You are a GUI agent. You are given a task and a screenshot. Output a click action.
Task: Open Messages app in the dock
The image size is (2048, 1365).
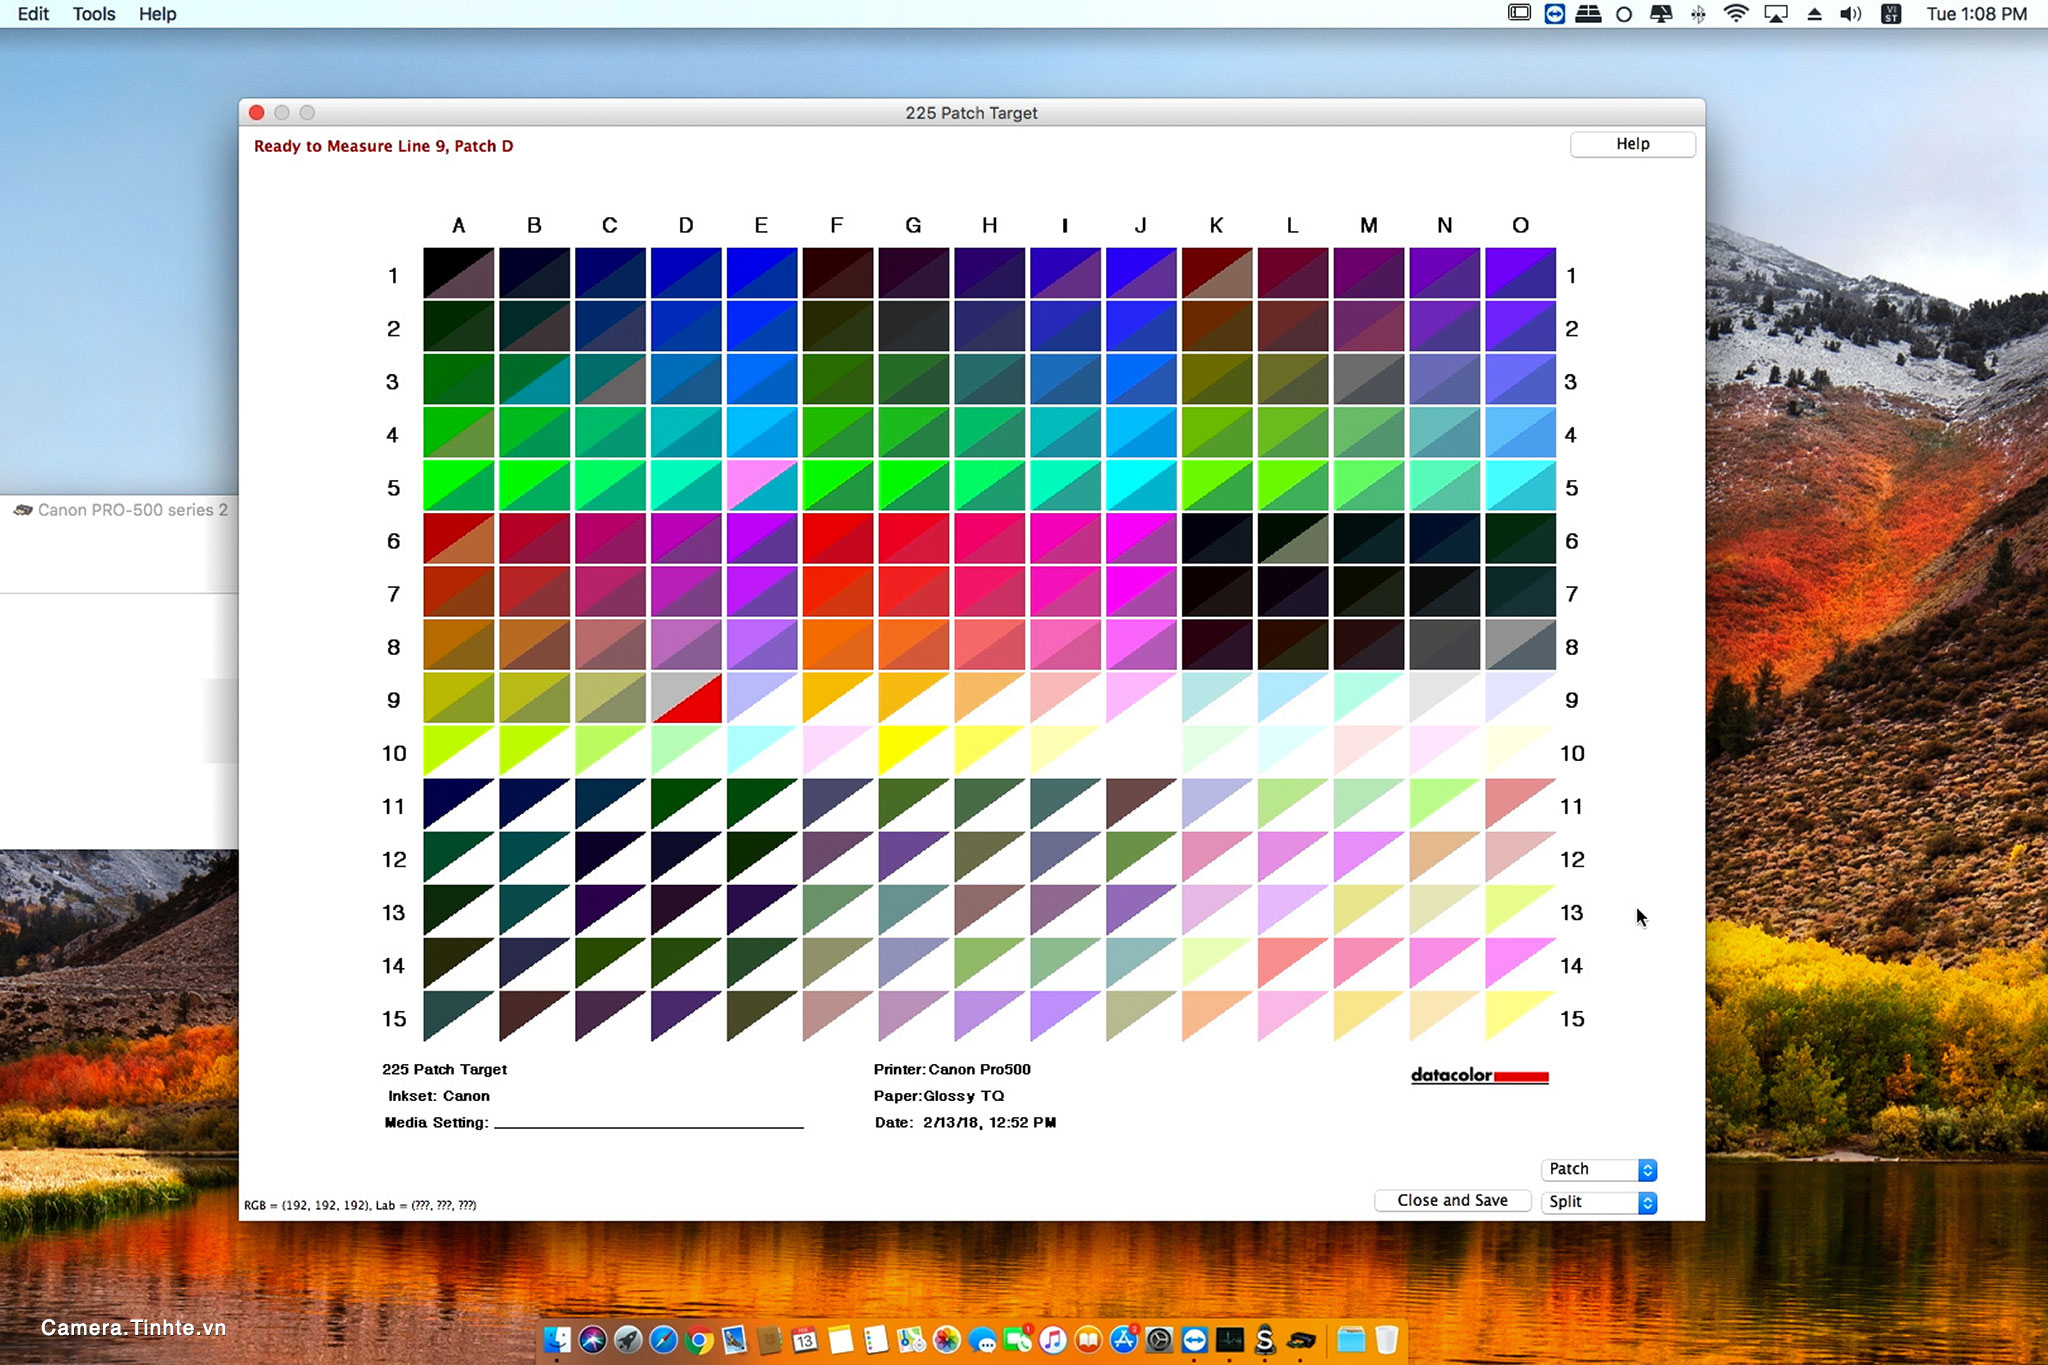pyautogui.click(x=982, y=1339)
